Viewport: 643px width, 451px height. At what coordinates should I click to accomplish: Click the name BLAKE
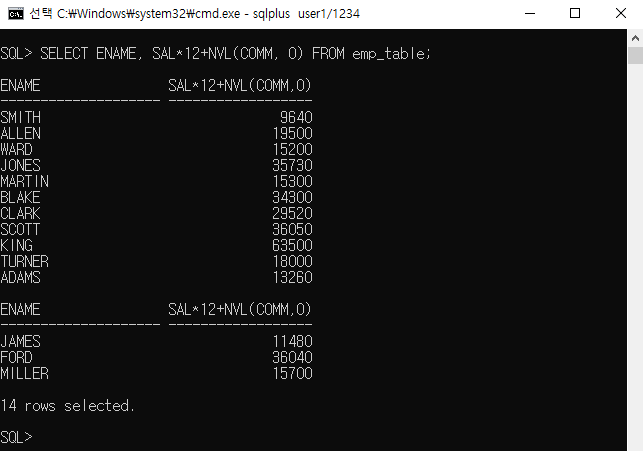[21, 198]
